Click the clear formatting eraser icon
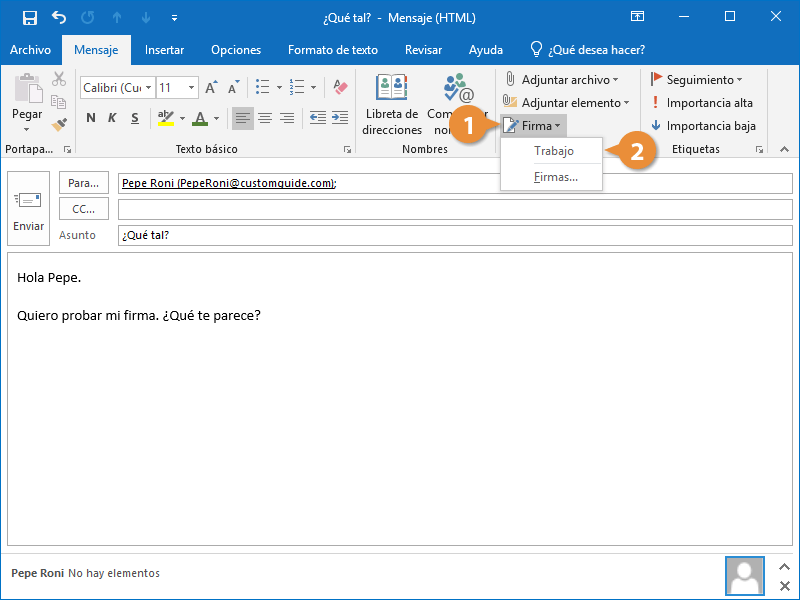 coord(340,88)
